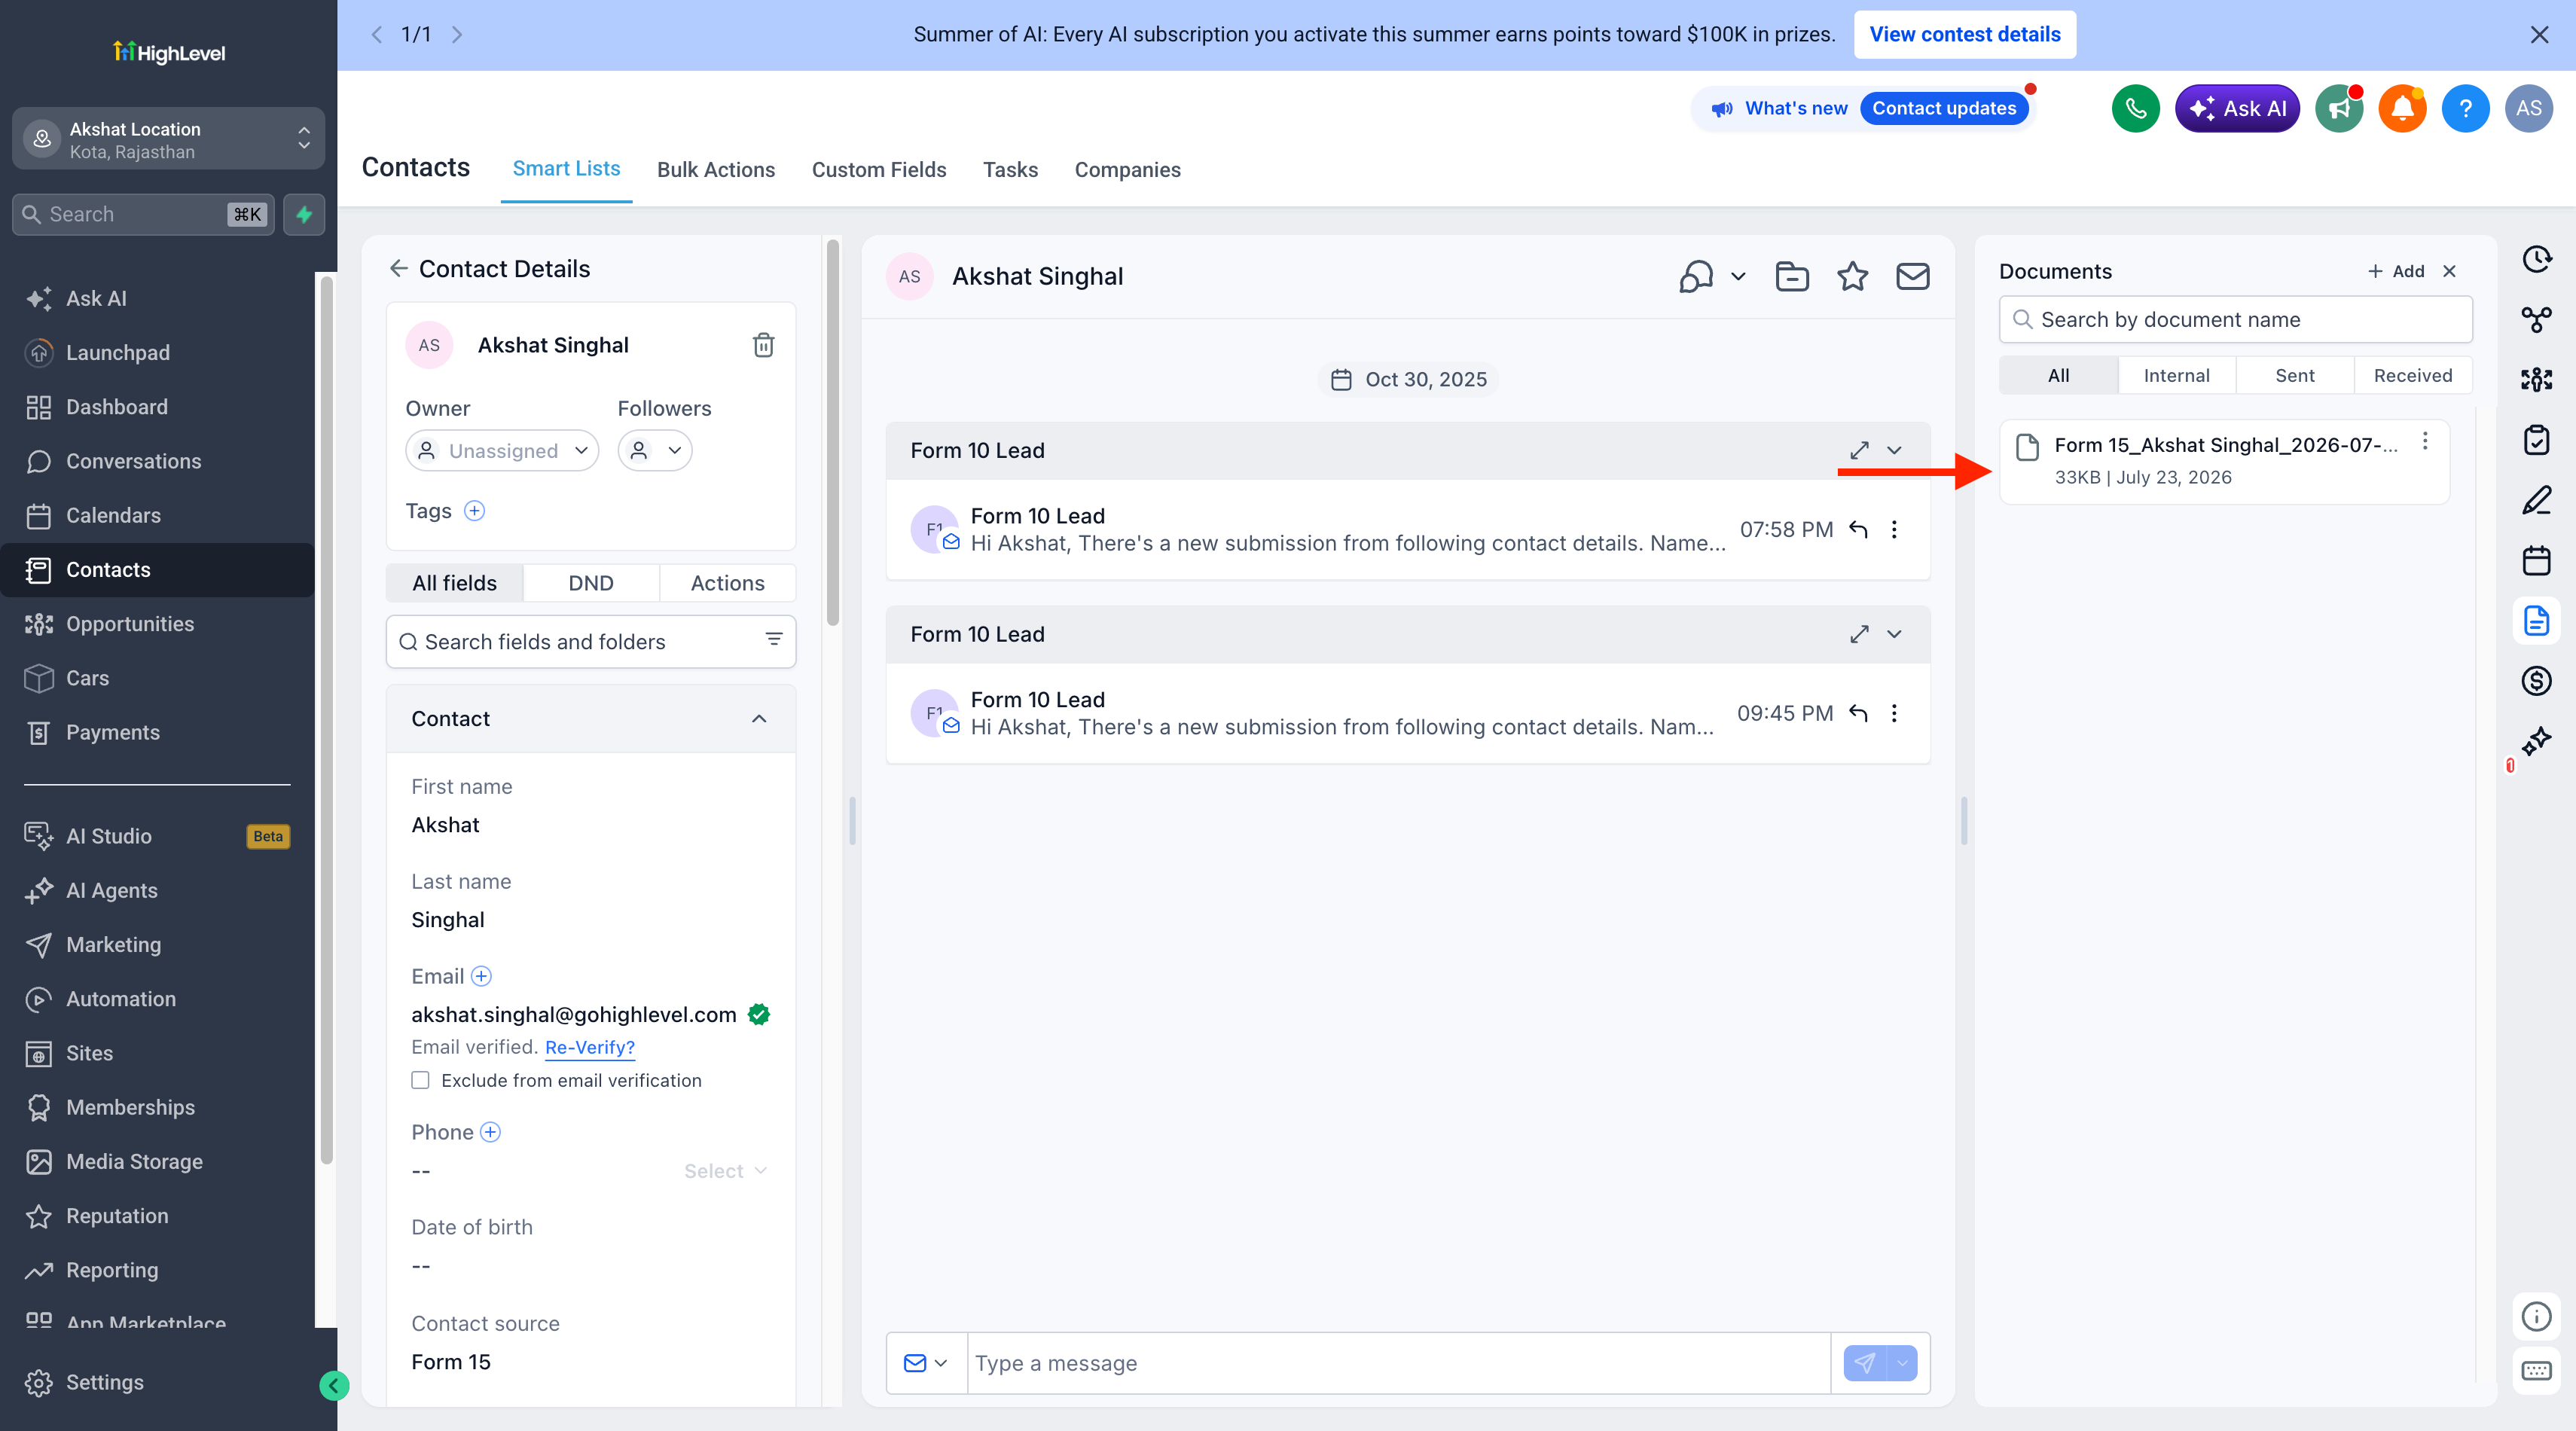Open the info icon in right rail
The image size is (2576, 1431).
pyautogui.click(x=2536, y=1316)
